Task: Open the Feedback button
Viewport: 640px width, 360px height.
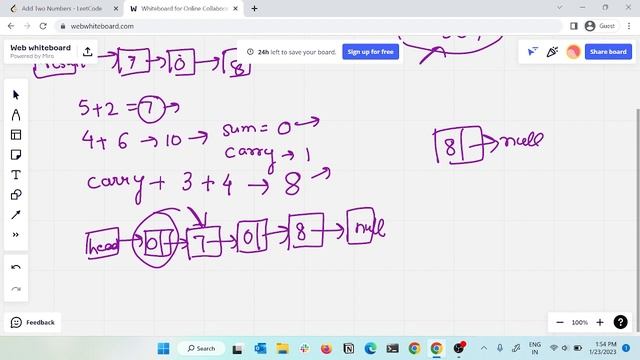Action: (x=33, y=322)
